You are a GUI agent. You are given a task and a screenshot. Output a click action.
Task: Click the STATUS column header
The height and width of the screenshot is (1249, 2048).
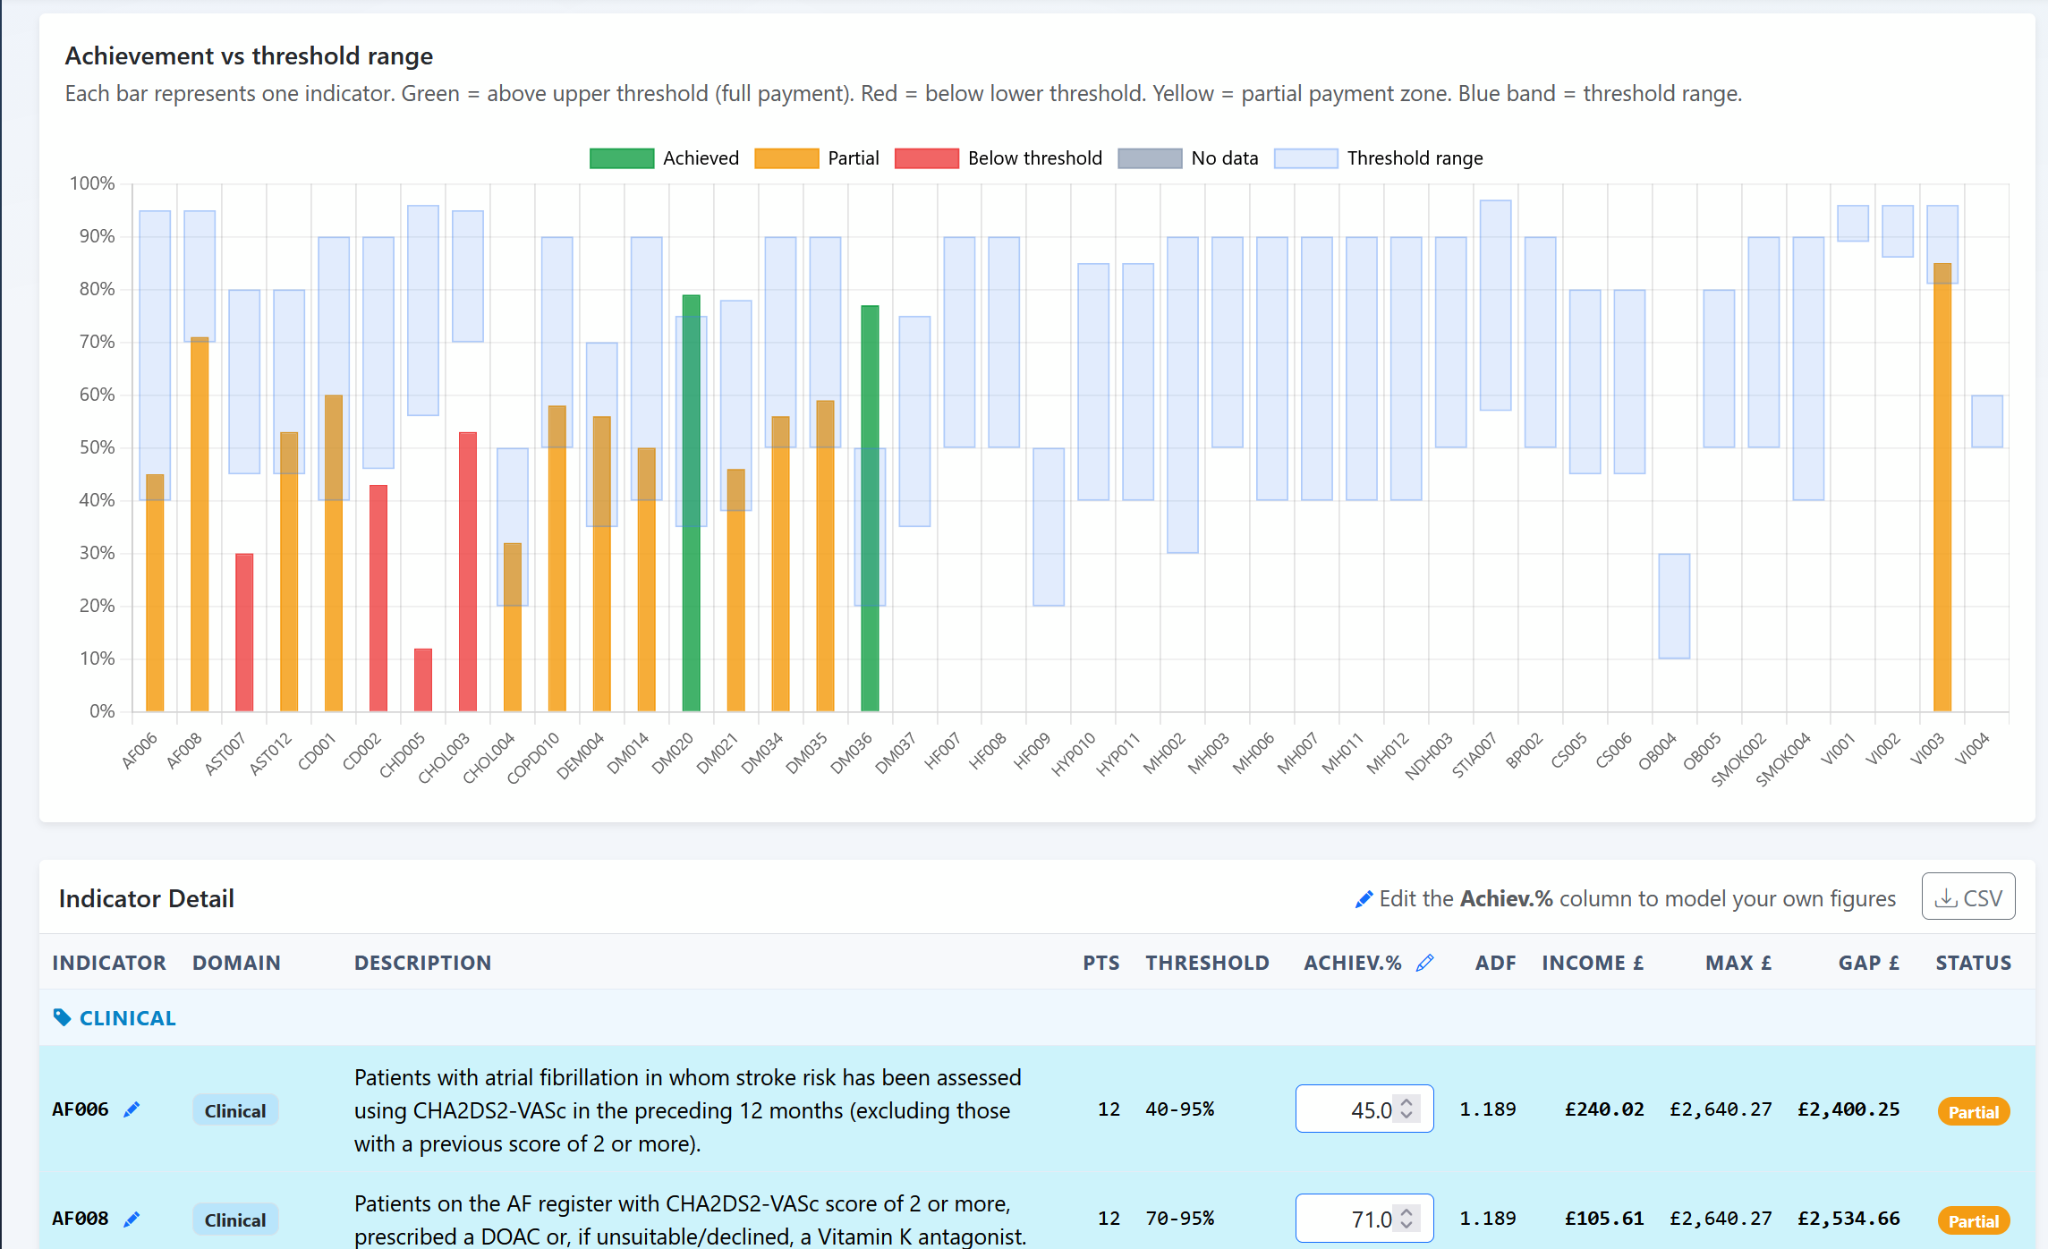pyautogui.click(x=1972, y=962)
